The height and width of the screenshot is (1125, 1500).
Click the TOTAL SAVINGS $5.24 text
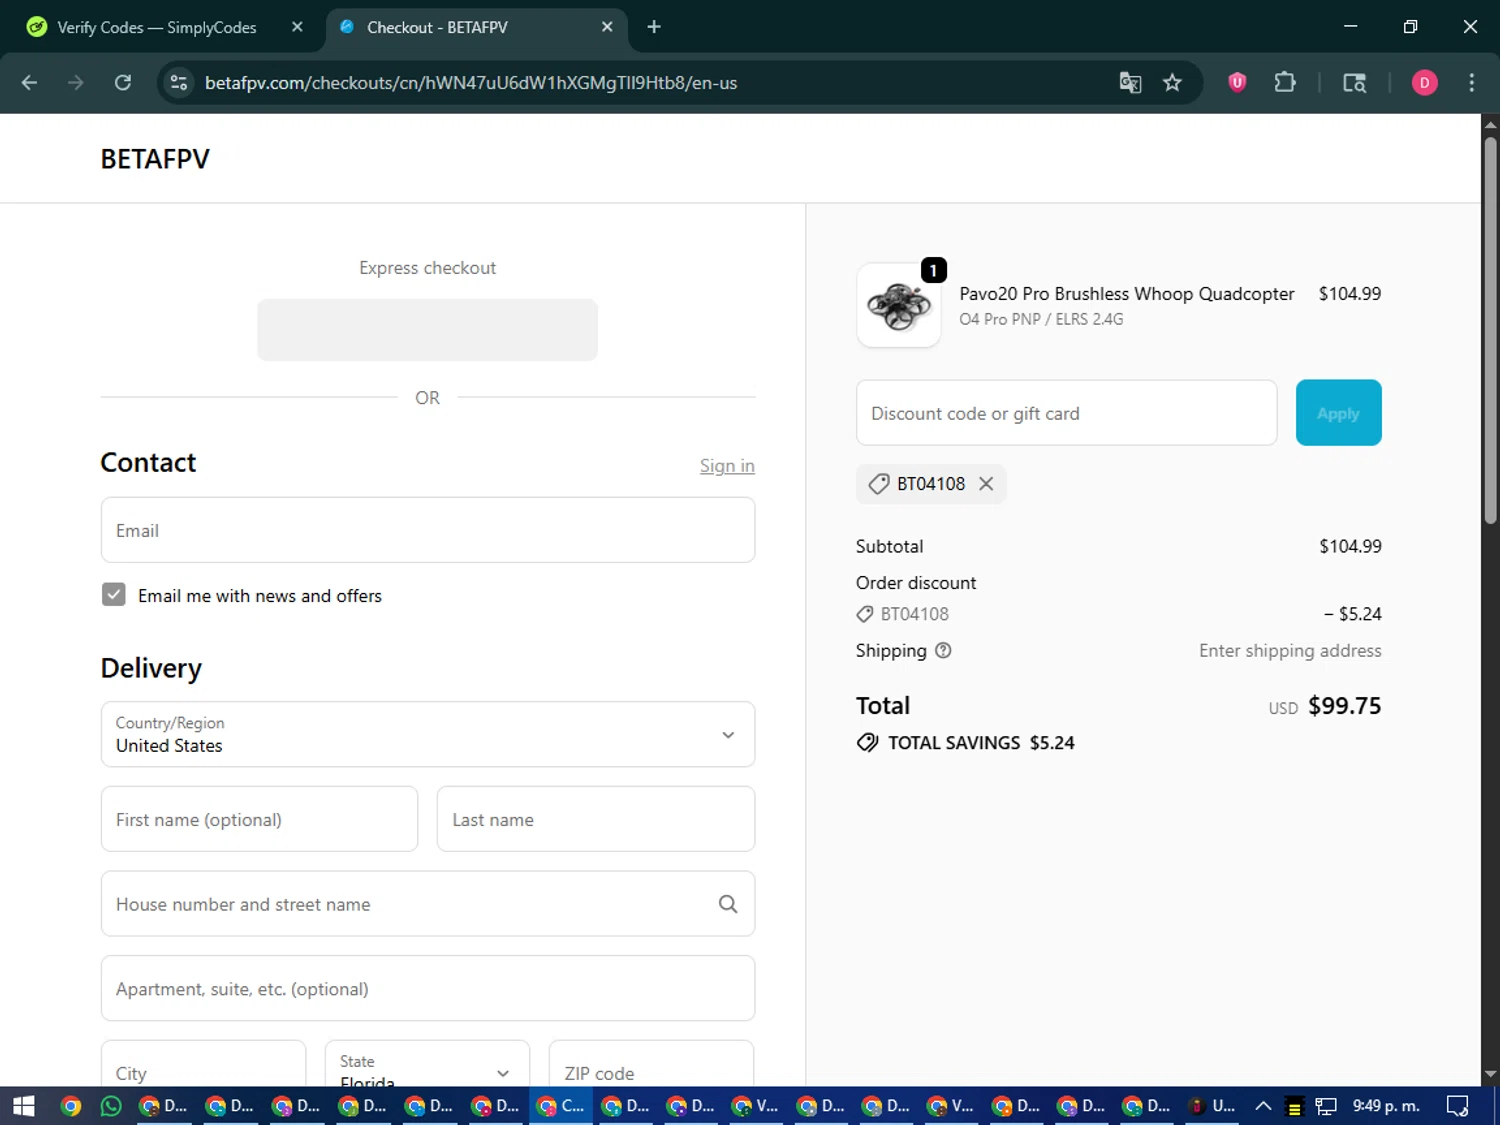point(981,743)
